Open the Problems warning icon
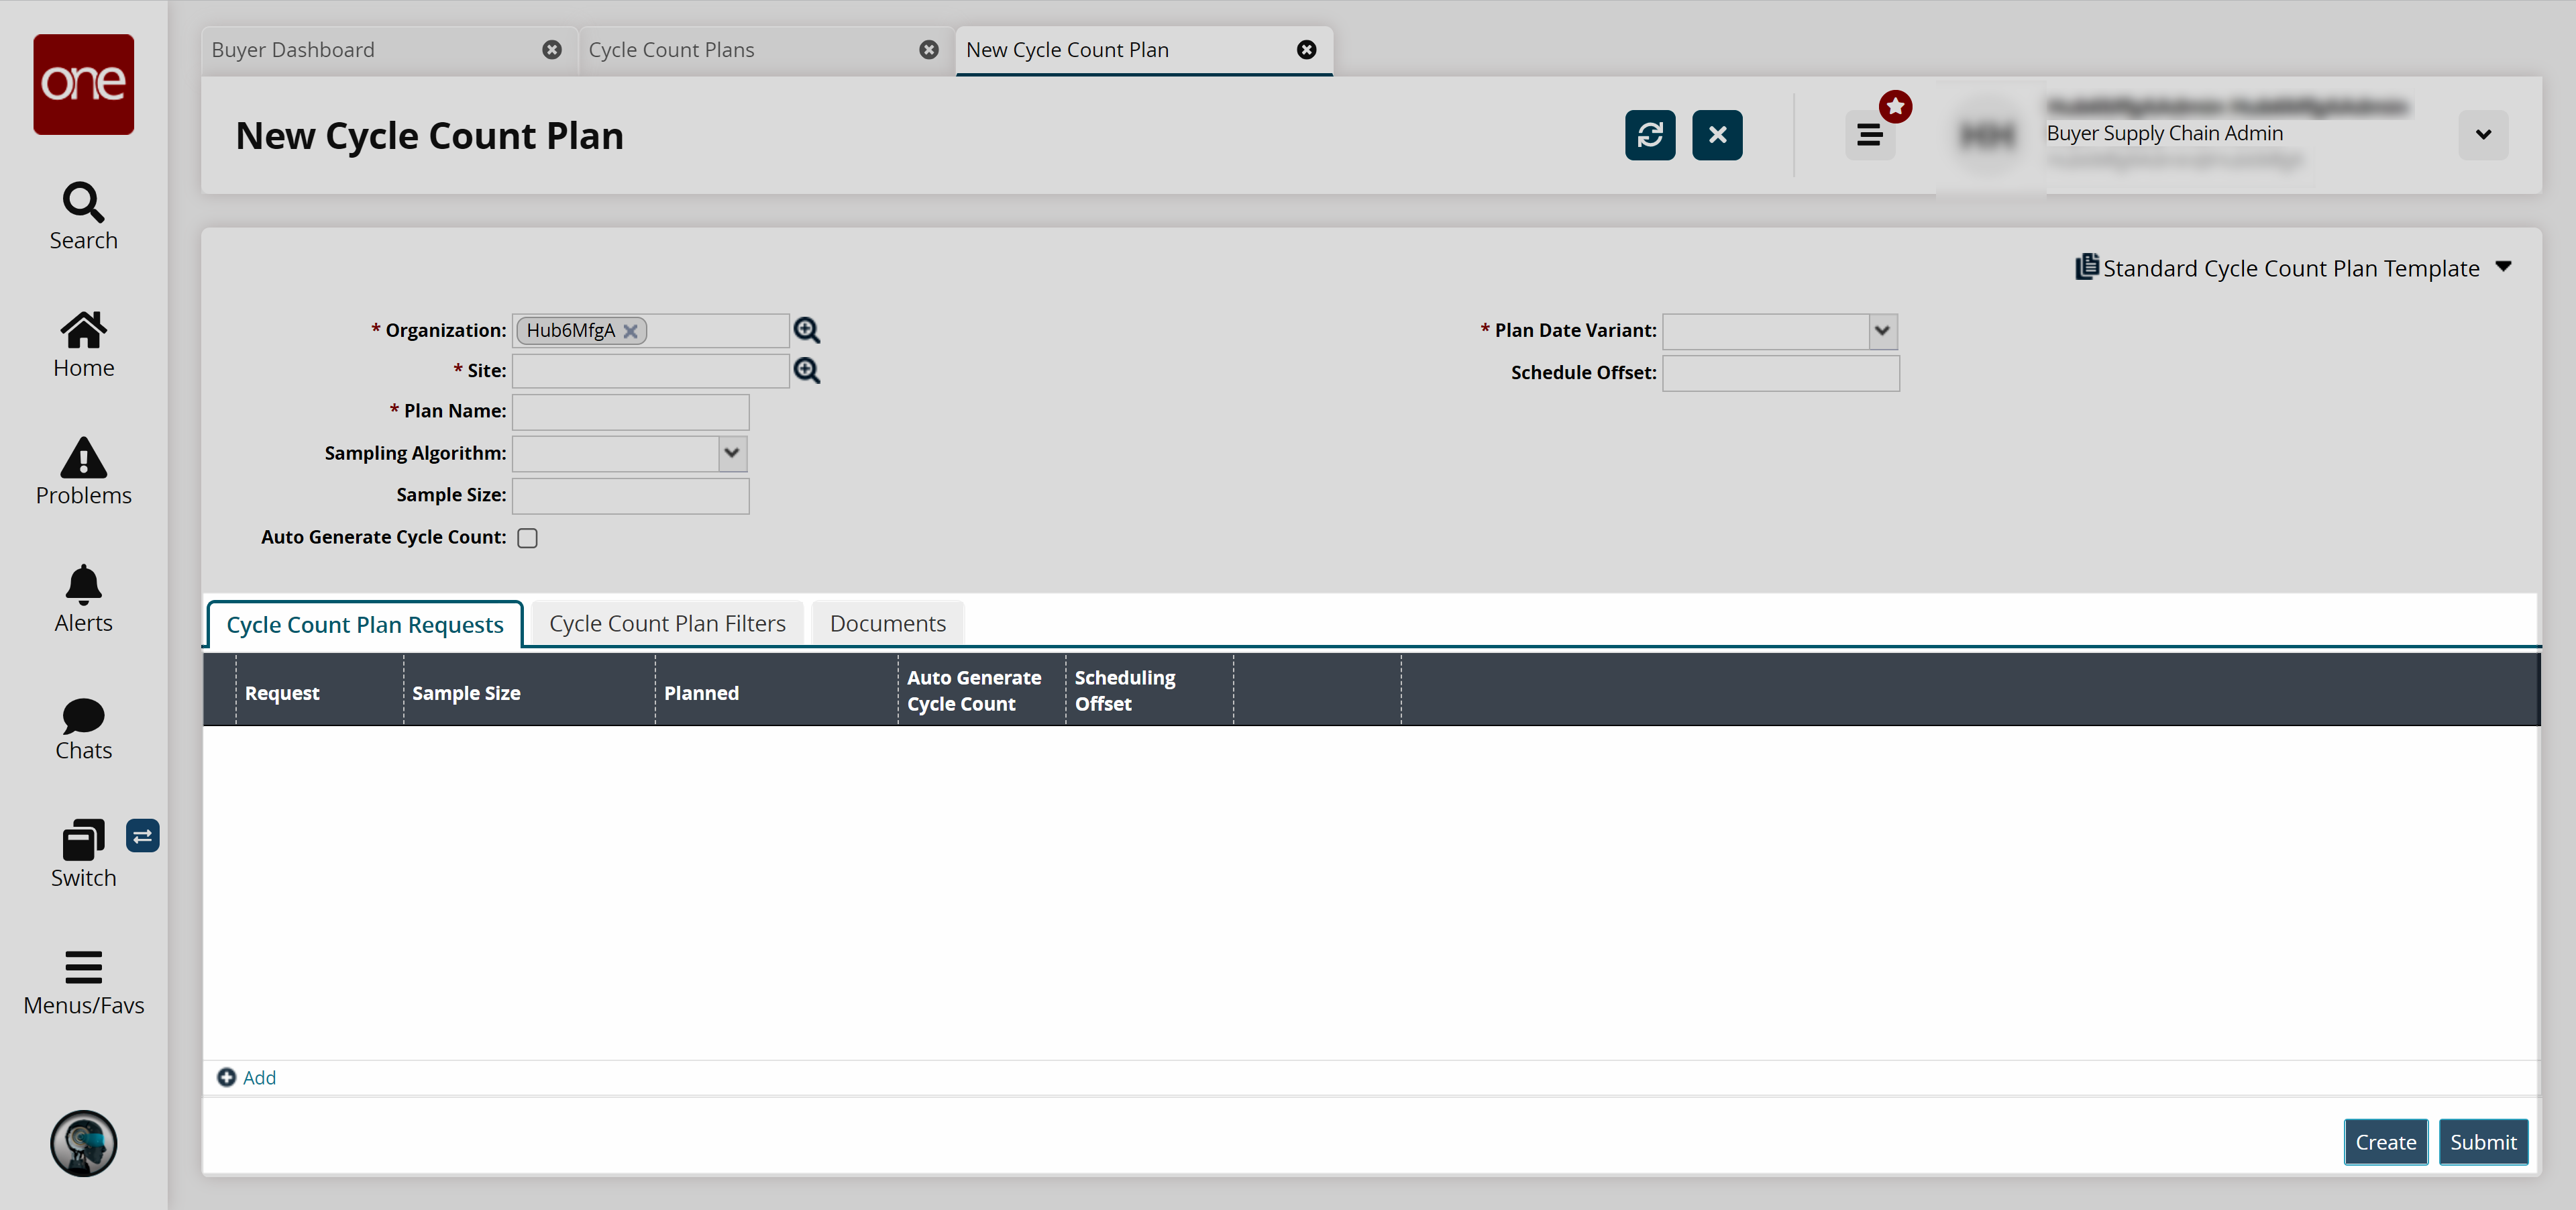The height and width of the screenshot is (1210, 2576). [x=83, y=471]
